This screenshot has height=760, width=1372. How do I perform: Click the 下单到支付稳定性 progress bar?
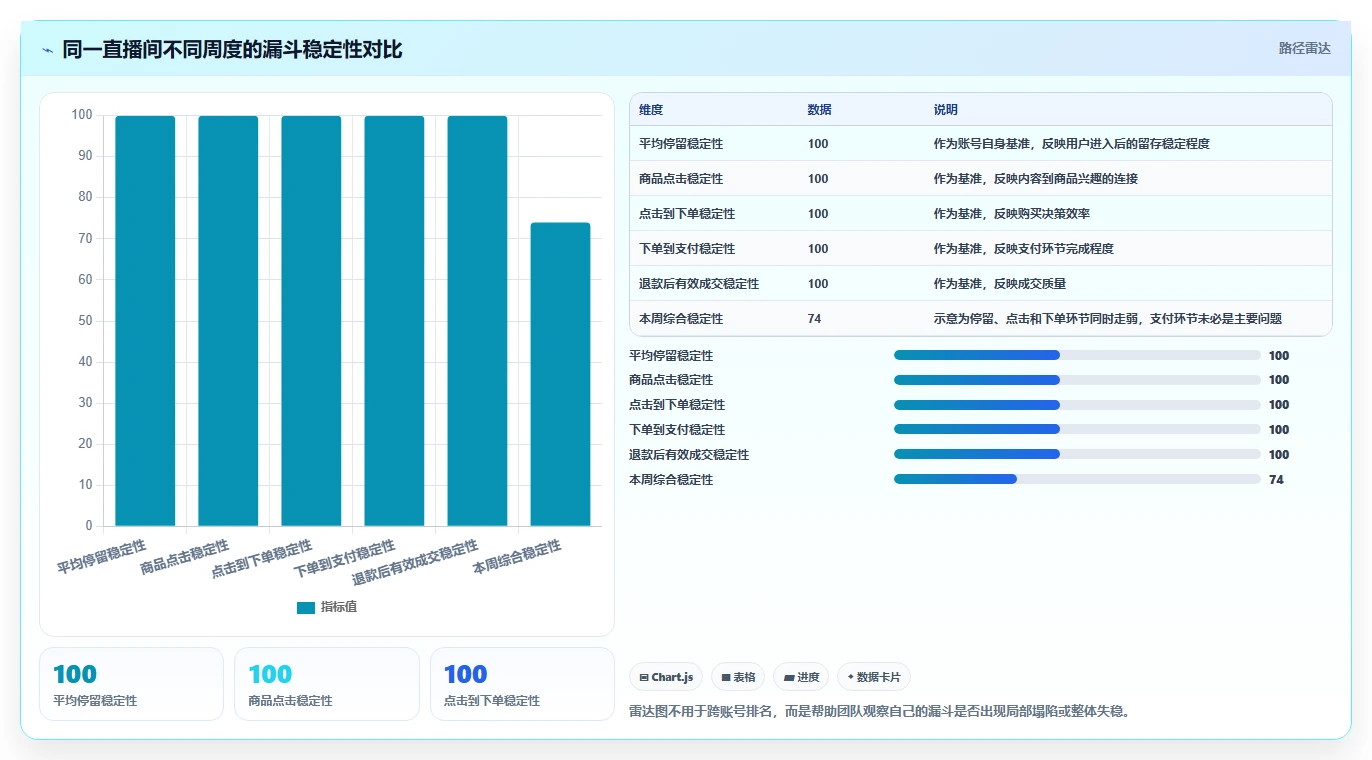[1077, 429]
